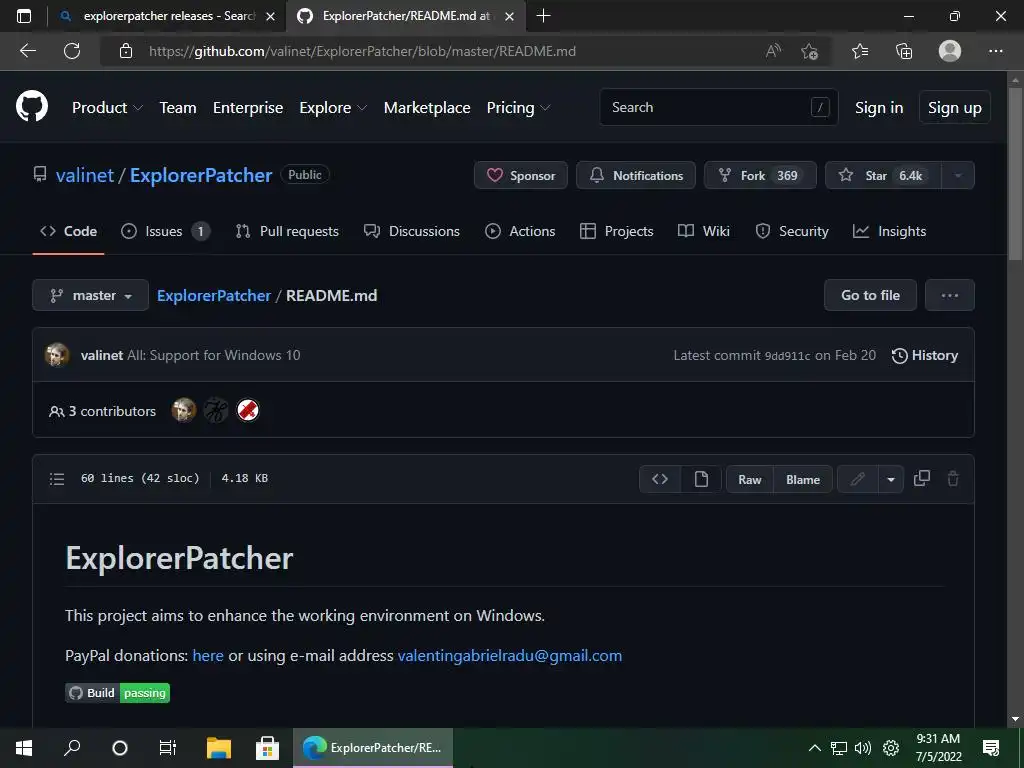Reload the page with refresh icon
The width and height of the screenshot is (1024, 768).
click(72, 51)
